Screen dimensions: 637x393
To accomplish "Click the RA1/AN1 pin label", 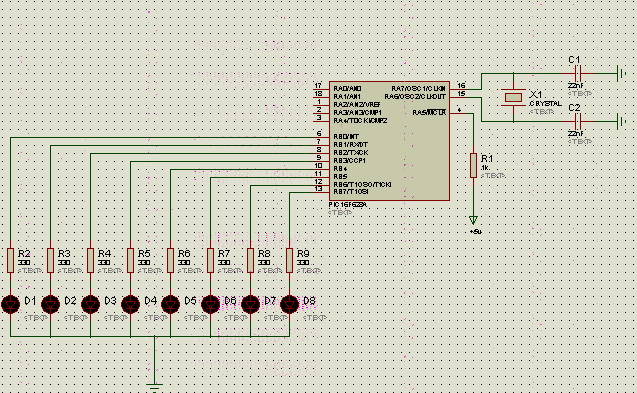I will (x=347, y=97).
